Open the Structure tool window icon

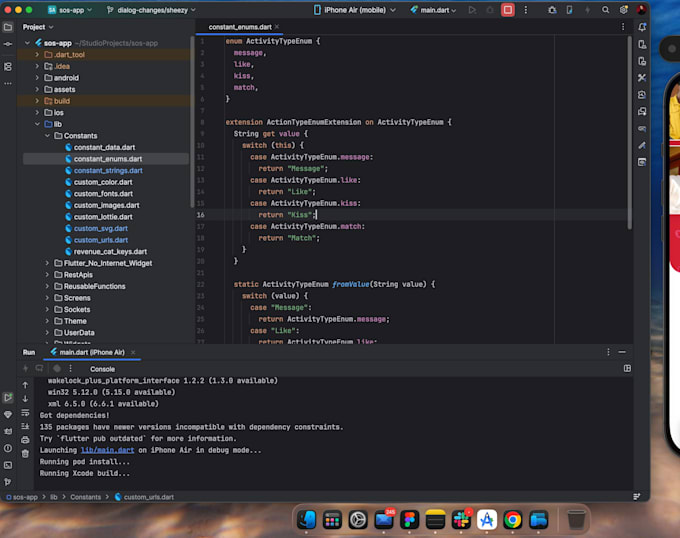8,66
